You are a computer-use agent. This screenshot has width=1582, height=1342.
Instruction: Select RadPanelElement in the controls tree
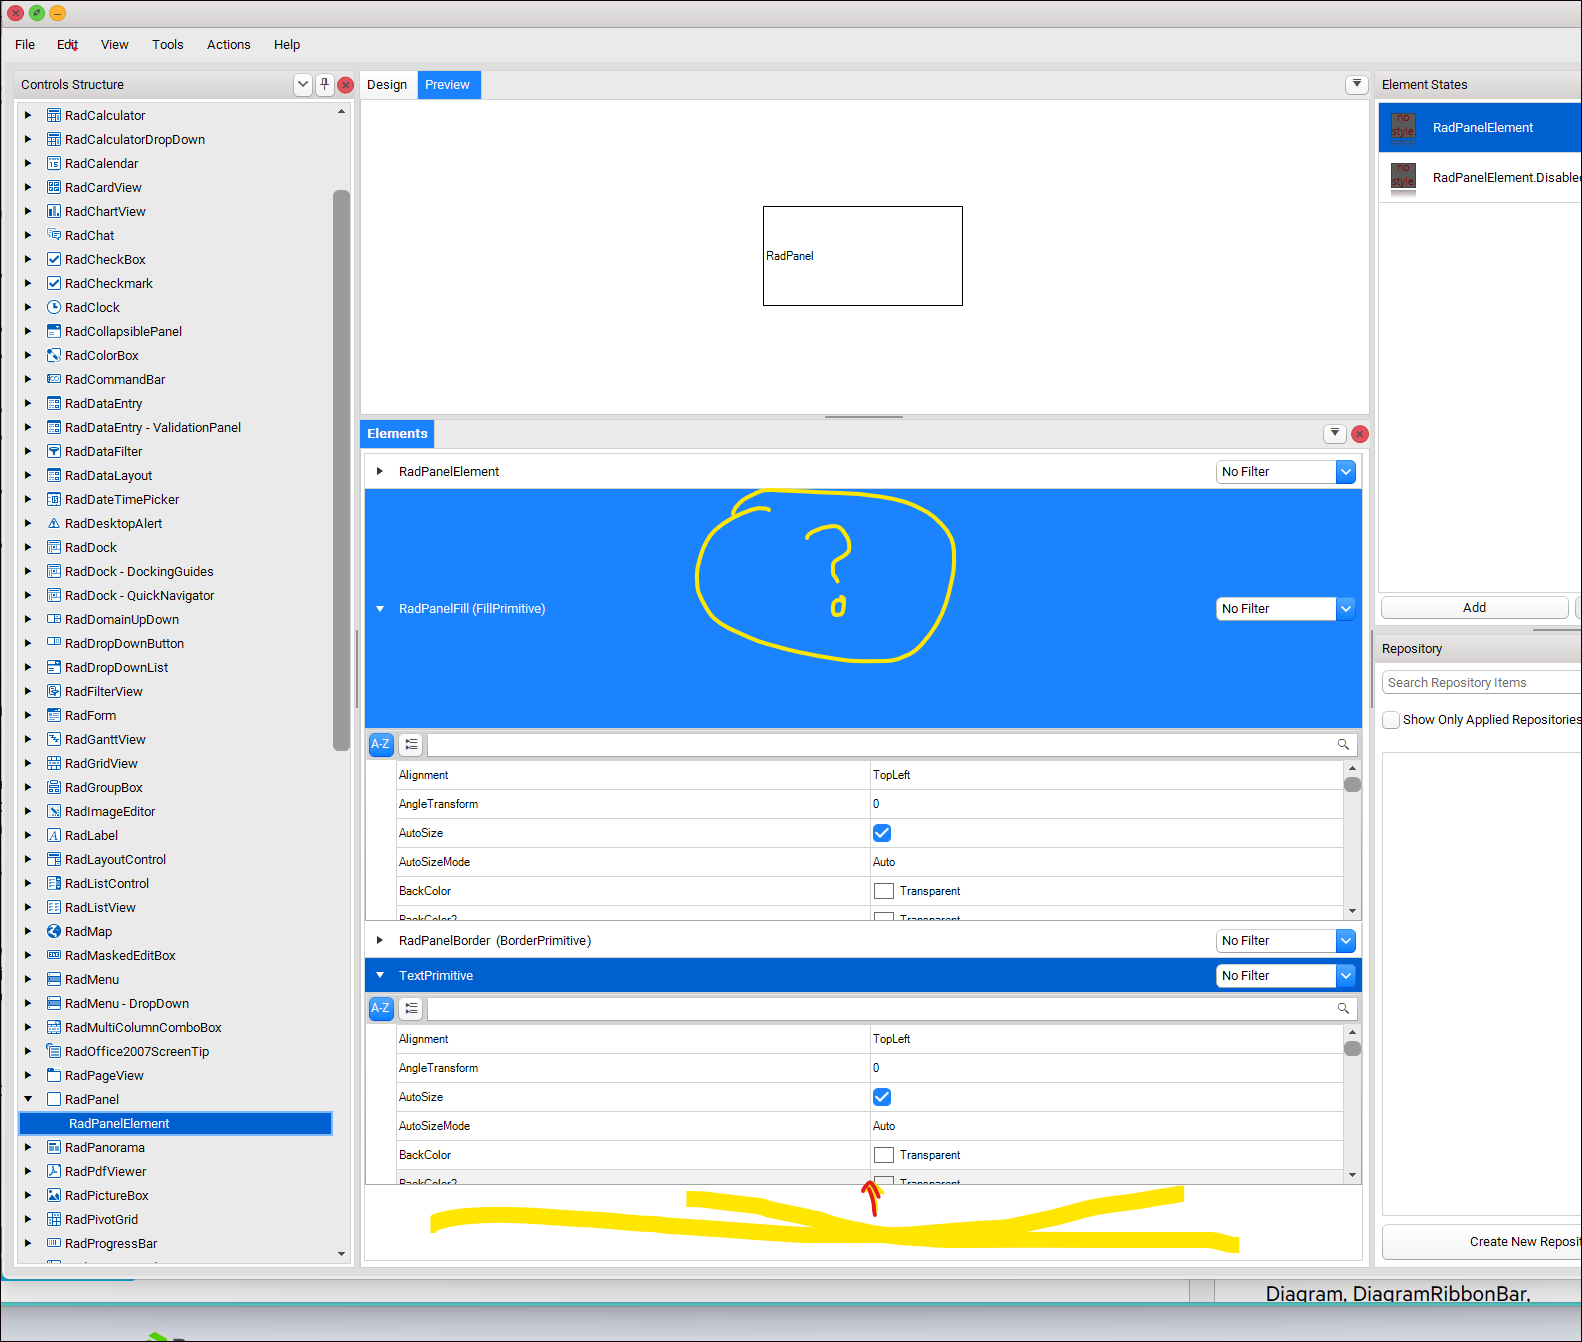(176, 1124)
